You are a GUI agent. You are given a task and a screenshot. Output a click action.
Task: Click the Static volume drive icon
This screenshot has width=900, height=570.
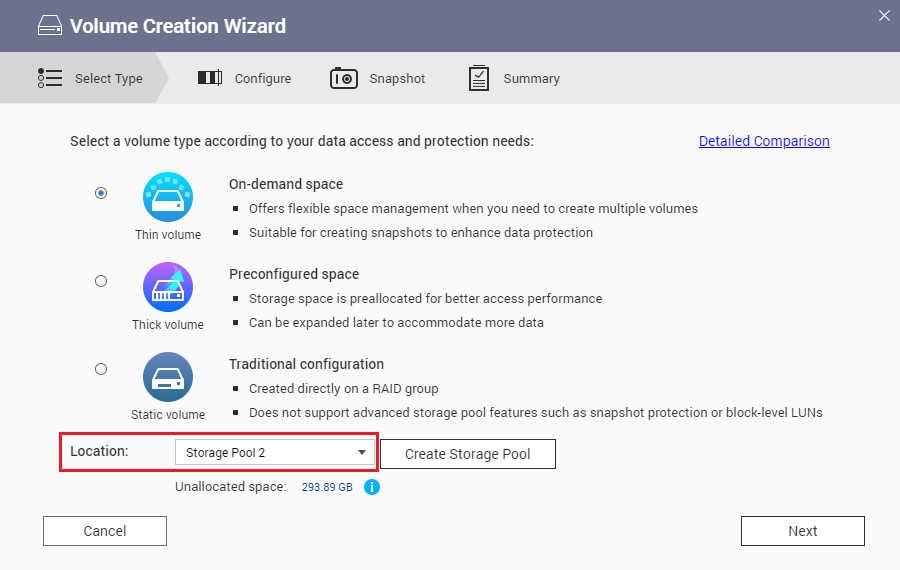click(x=168, y=377)
